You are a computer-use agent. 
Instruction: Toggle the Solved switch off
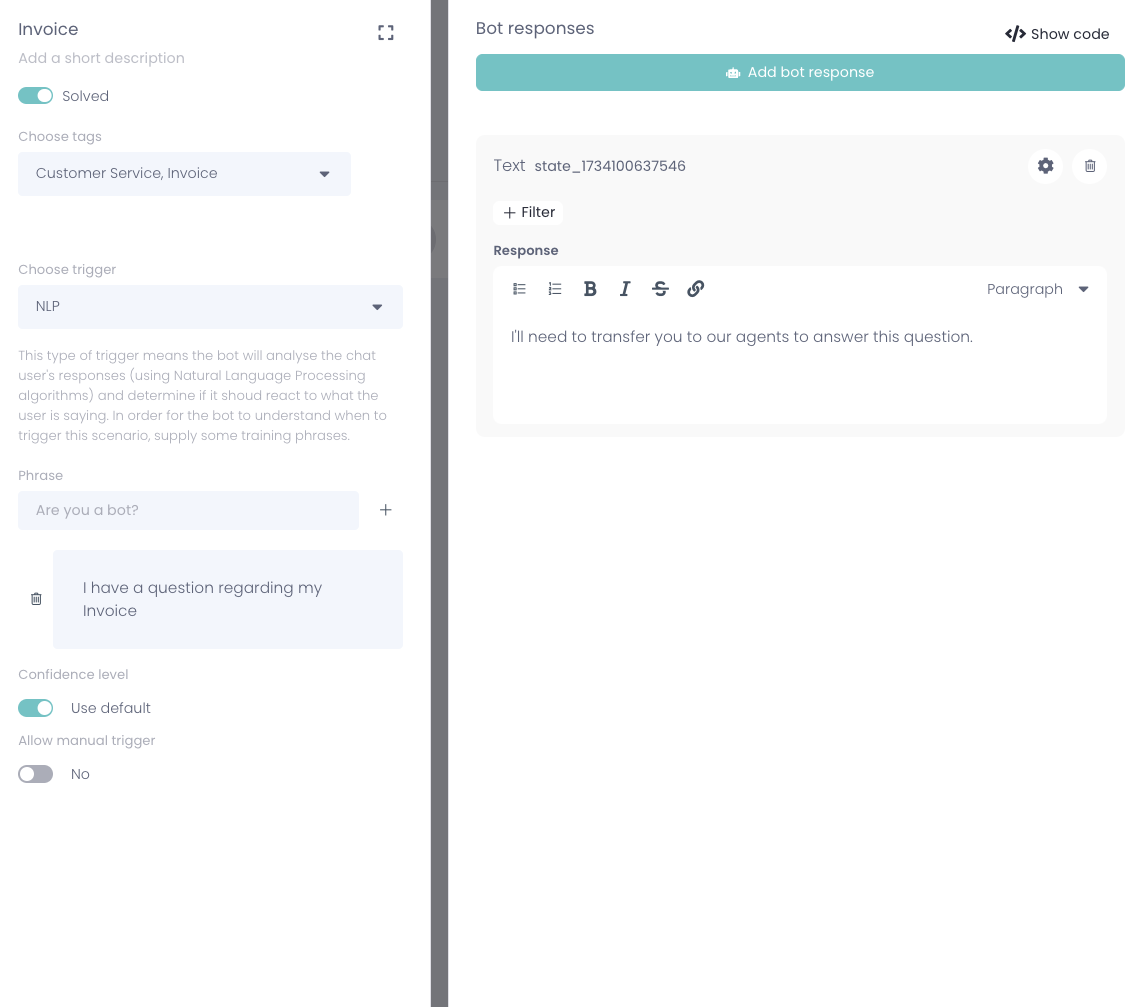[36, 96]
